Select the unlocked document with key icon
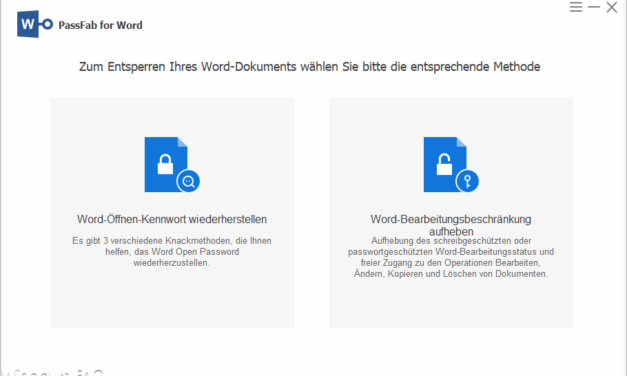627x376 pixels. coord(451,164)
